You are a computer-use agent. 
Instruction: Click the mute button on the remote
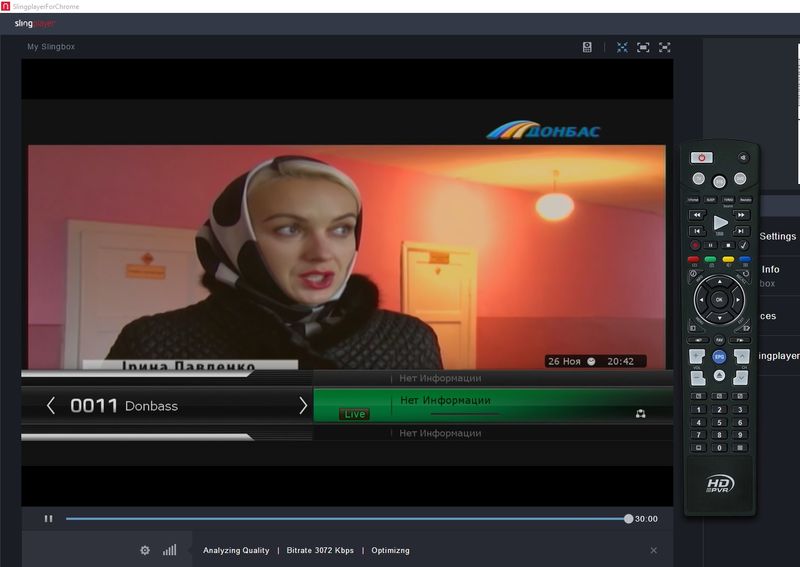[742, 157]
